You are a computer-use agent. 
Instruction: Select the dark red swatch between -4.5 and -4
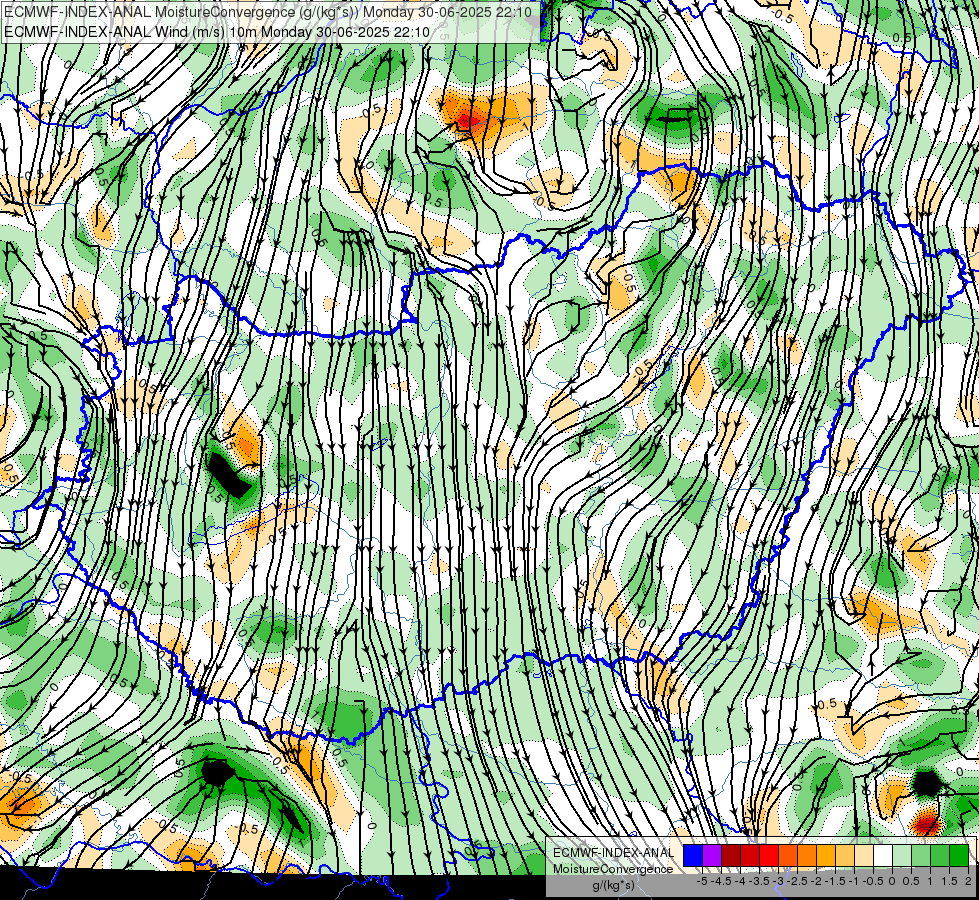pyautogui.click(x=731, y=855)
